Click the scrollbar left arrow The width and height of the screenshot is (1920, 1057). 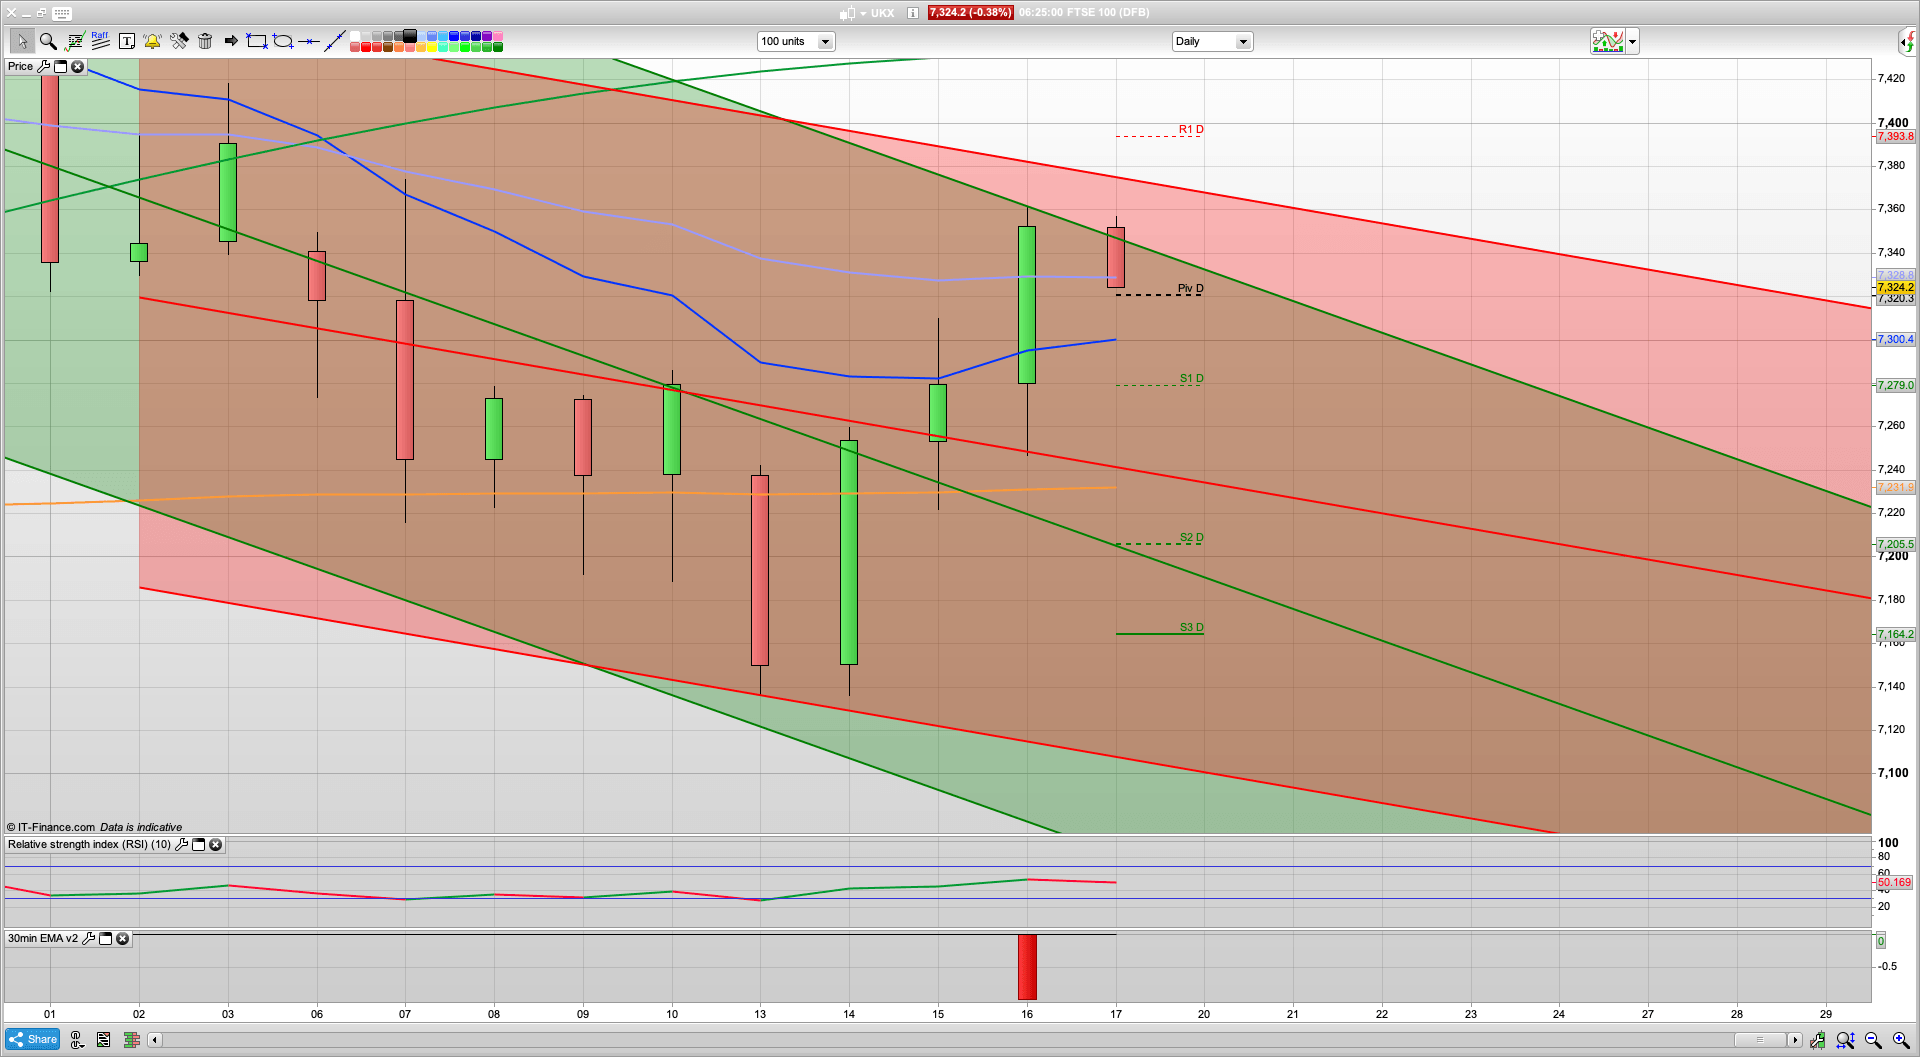[155, 1040]
